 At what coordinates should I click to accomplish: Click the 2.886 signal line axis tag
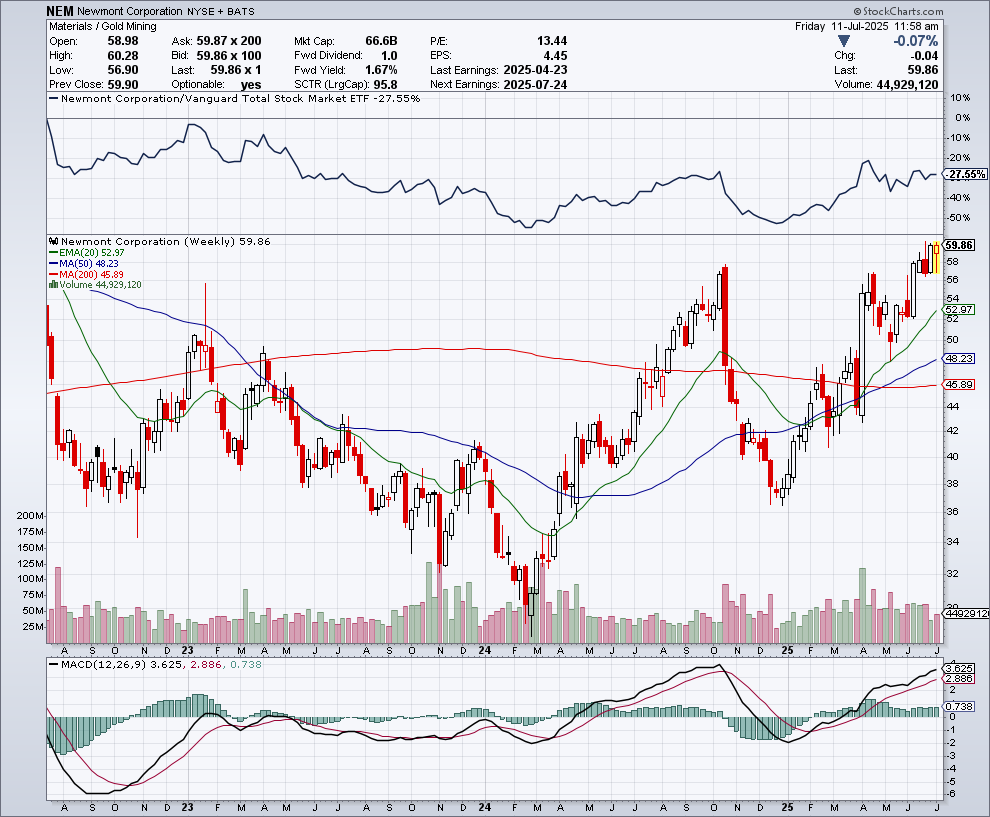tap(958, 679)
